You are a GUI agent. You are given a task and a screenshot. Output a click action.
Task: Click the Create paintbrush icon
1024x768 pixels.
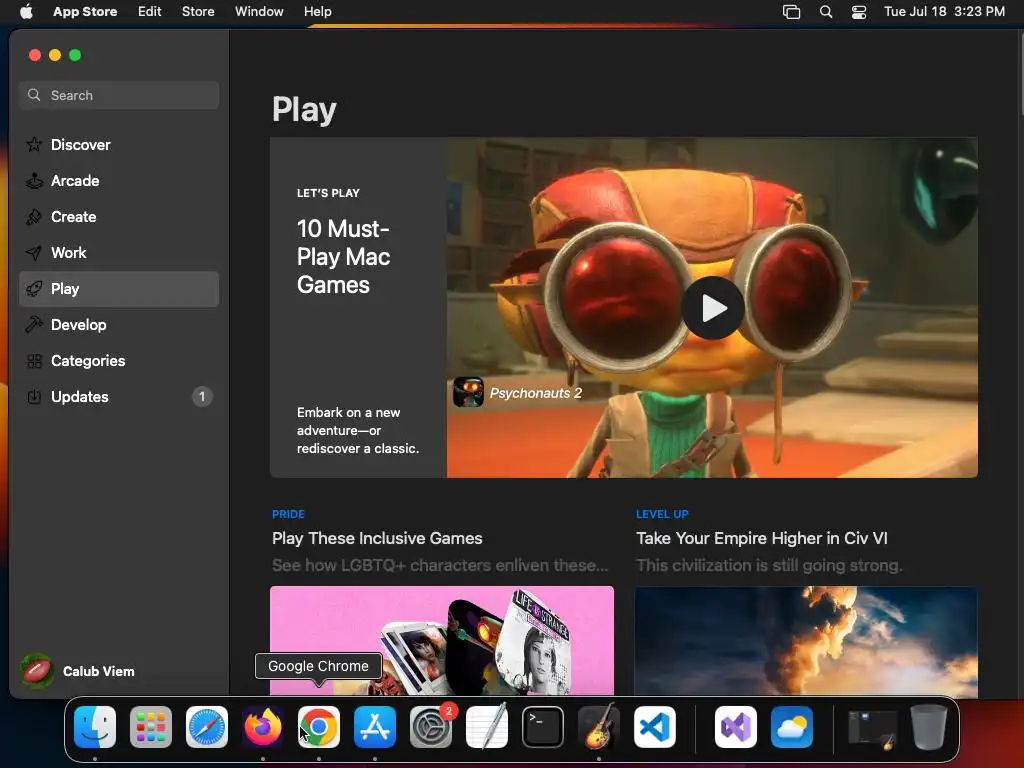[x=34, y=216]
